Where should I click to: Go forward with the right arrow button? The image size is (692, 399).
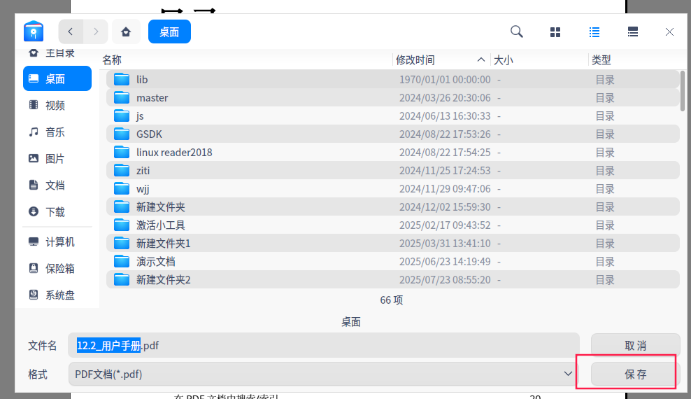coord(95,31)
